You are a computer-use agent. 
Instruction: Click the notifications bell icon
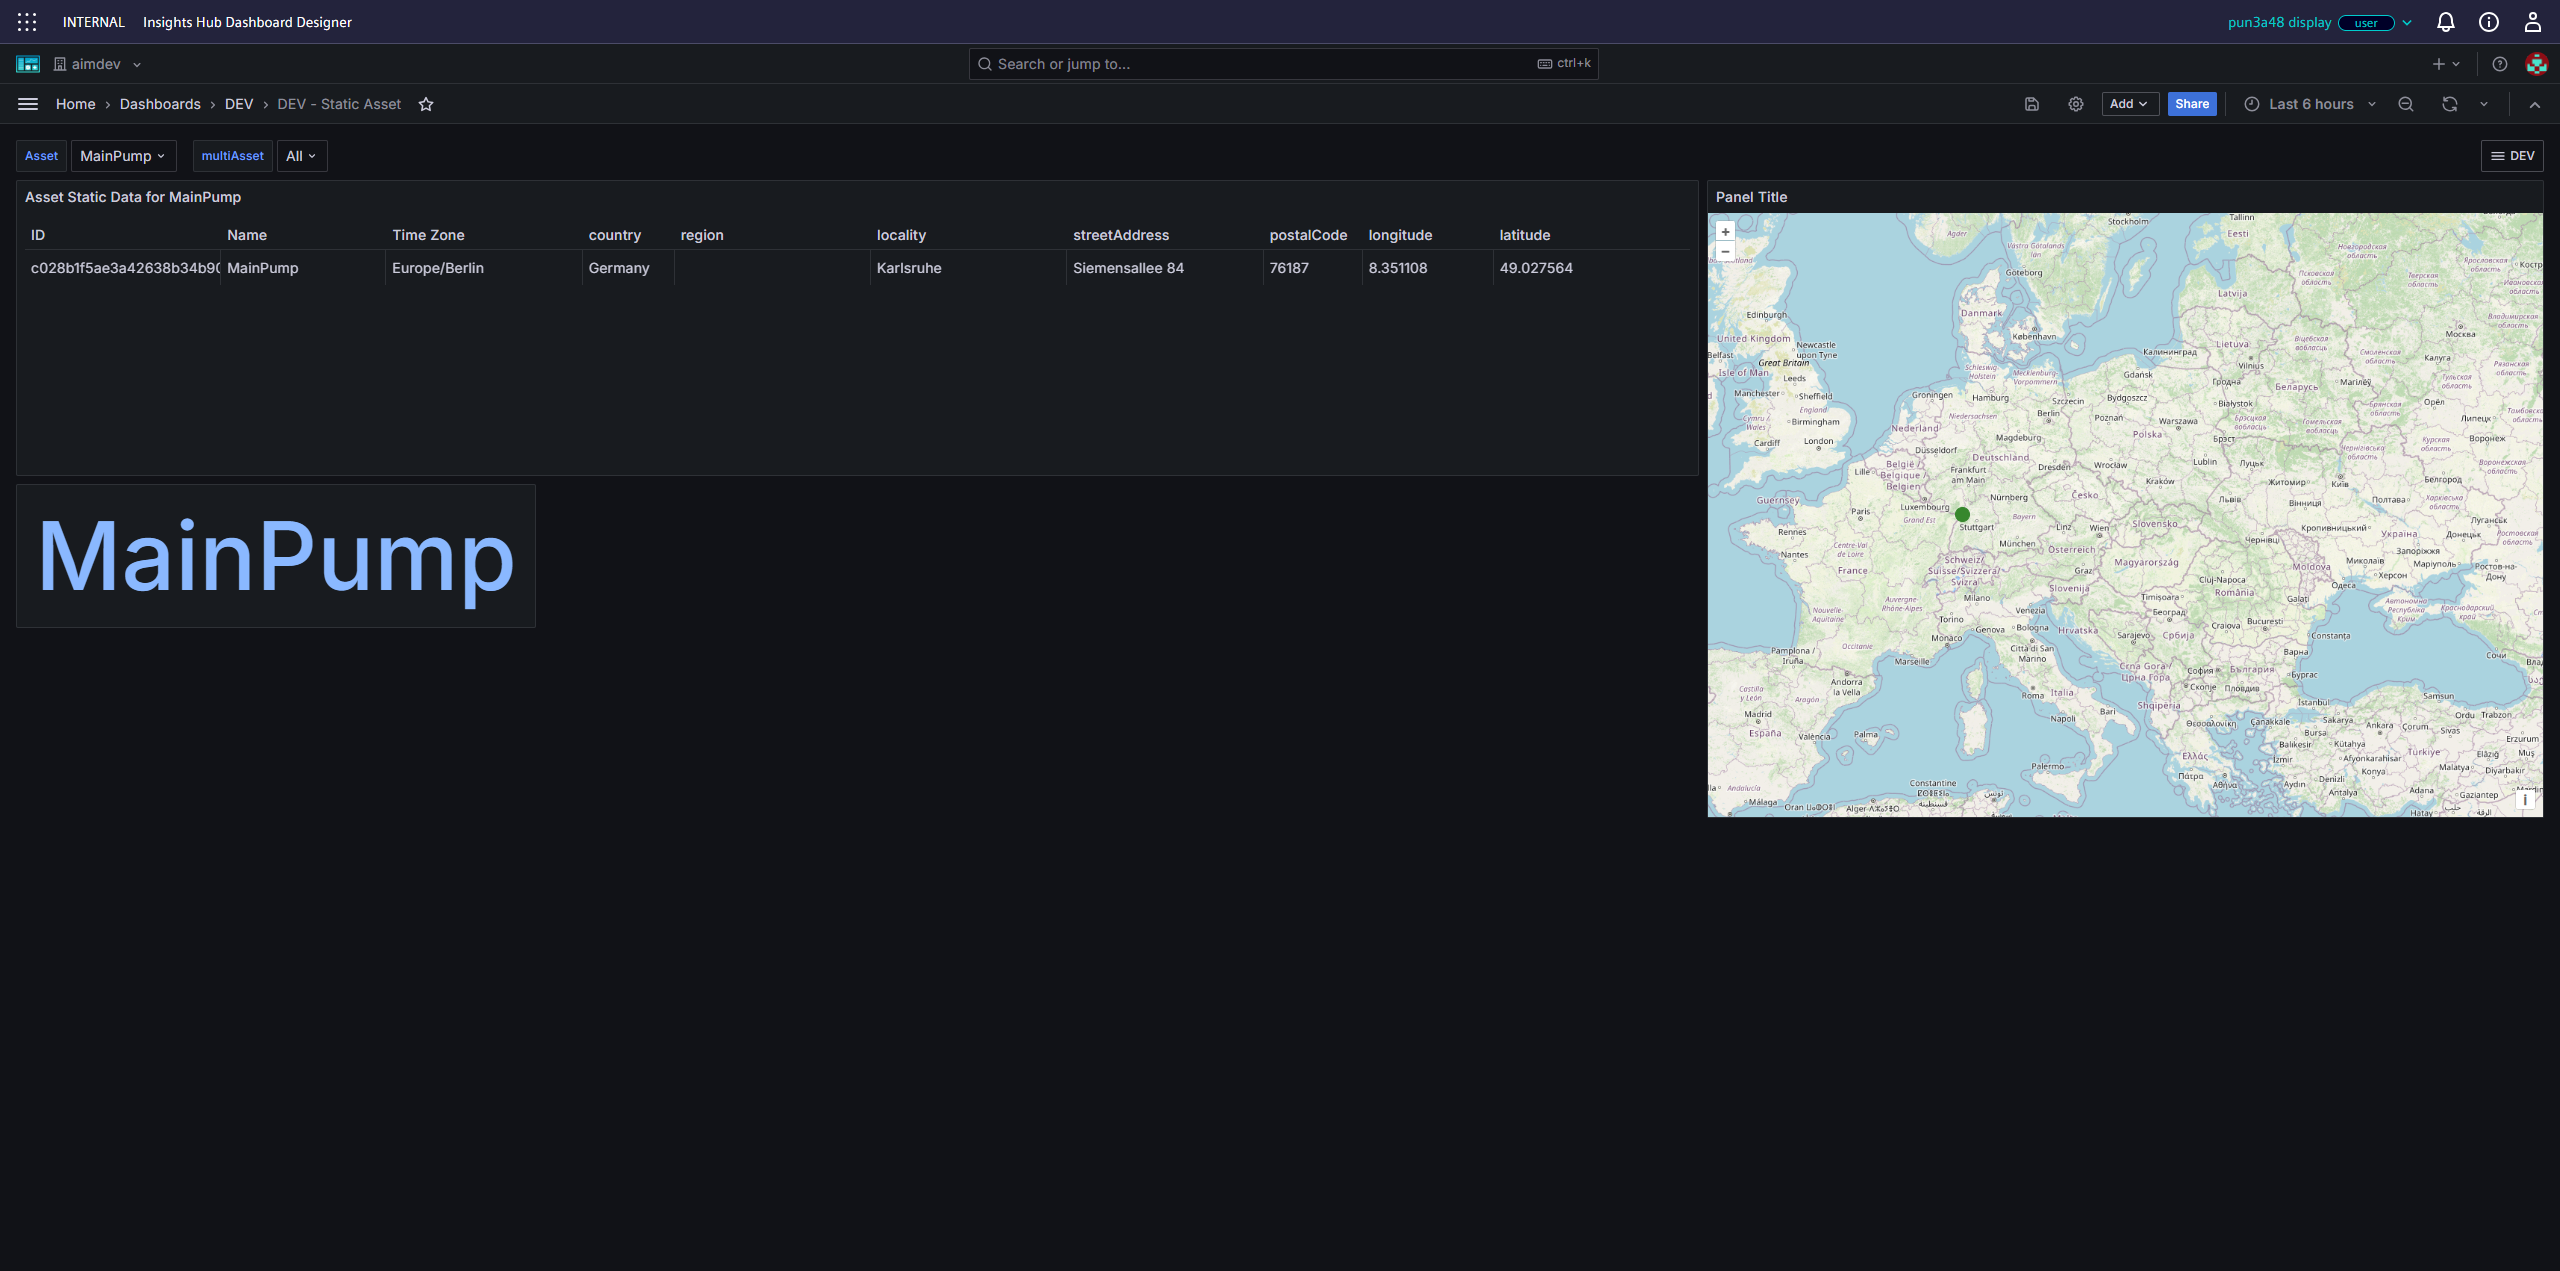(2445, 22)
